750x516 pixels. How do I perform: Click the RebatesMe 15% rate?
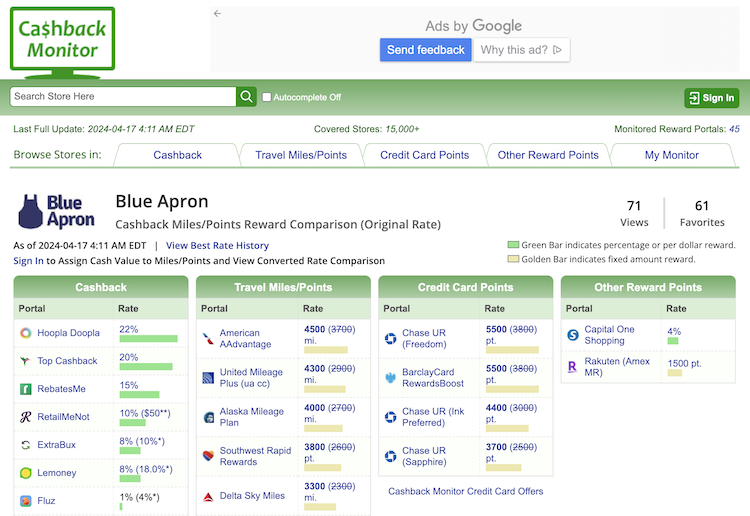pyautogui.click(x=129, y=385)
